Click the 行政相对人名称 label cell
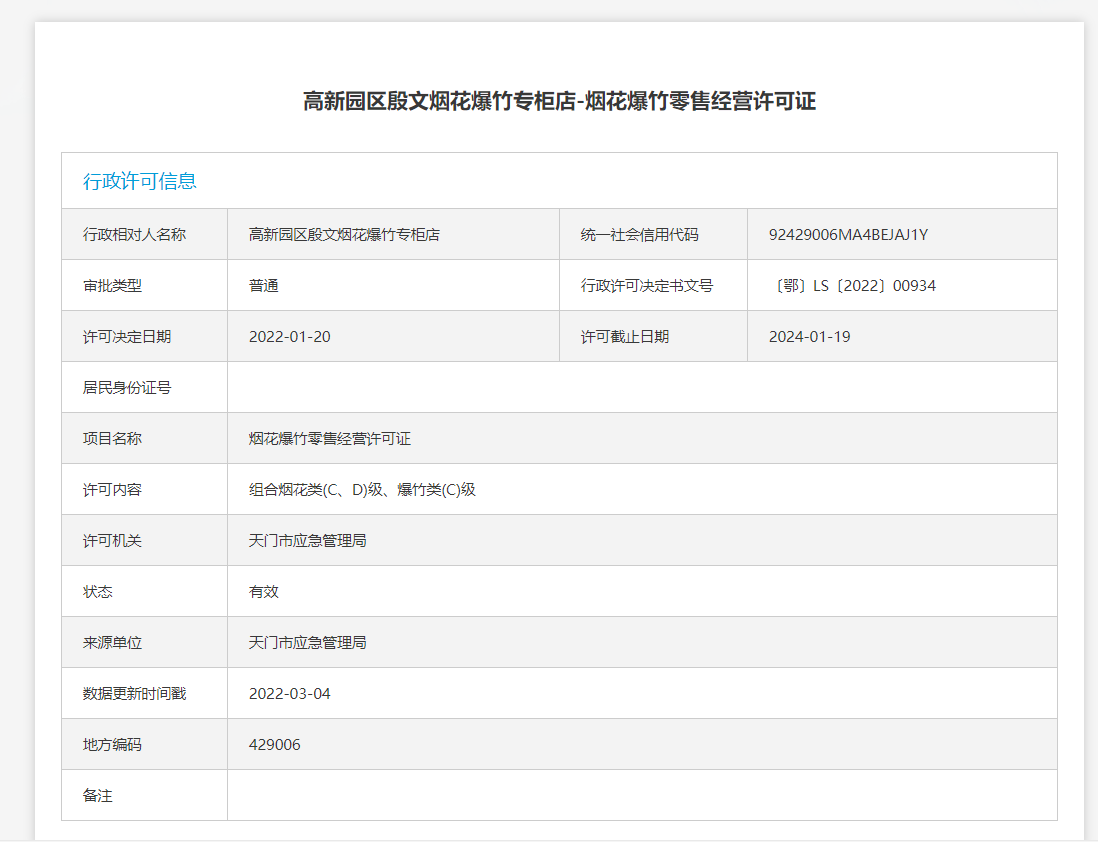This screenshot has height=842, width=1098. pyautogui.click(x=144, y=234)
